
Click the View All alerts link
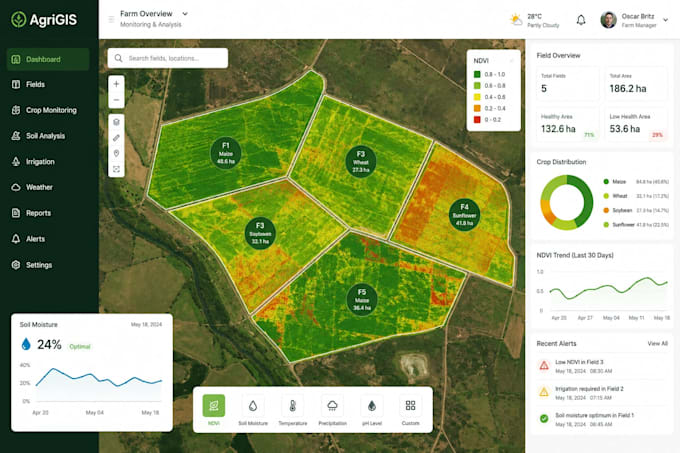[x=657, y=343]
